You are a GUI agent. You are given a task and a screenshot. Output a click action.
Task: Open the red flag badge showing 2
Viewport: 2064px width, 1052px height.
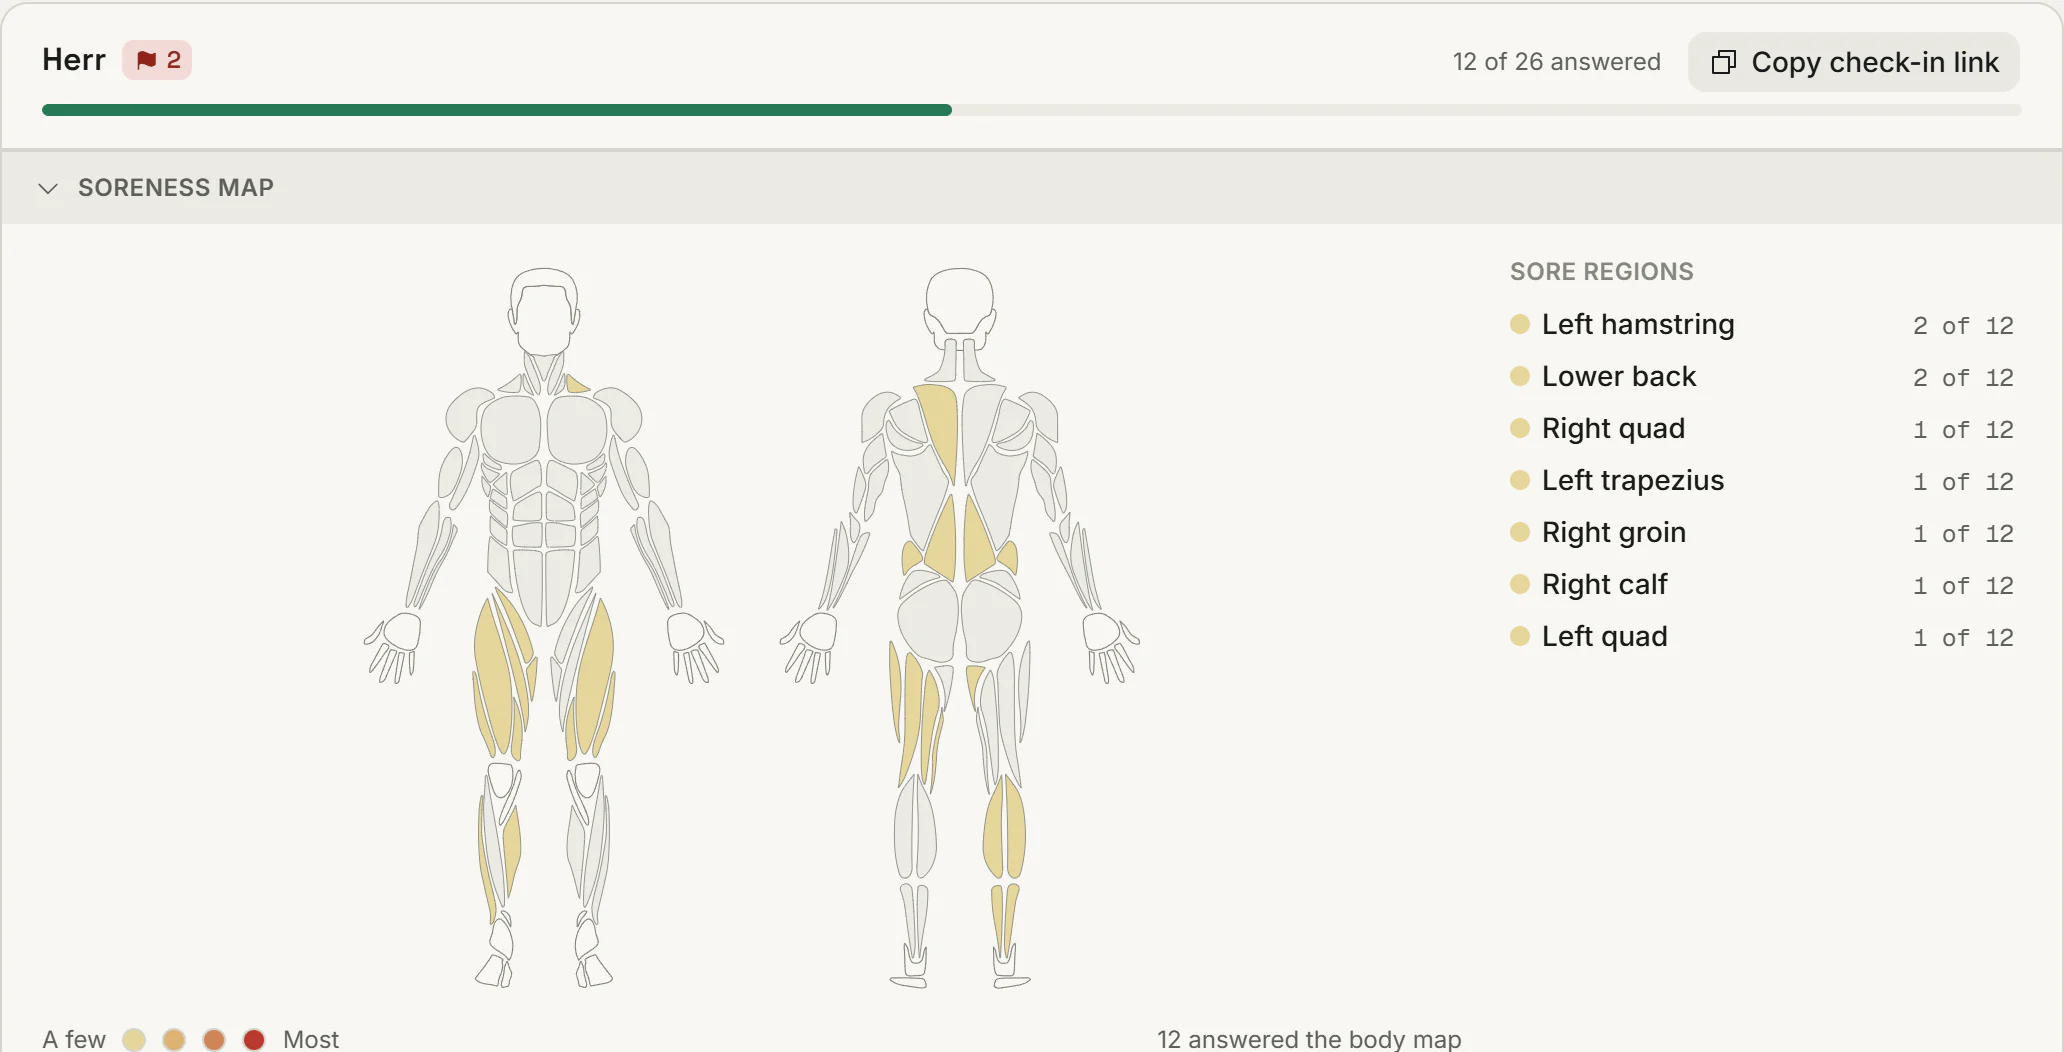[157, 60]
